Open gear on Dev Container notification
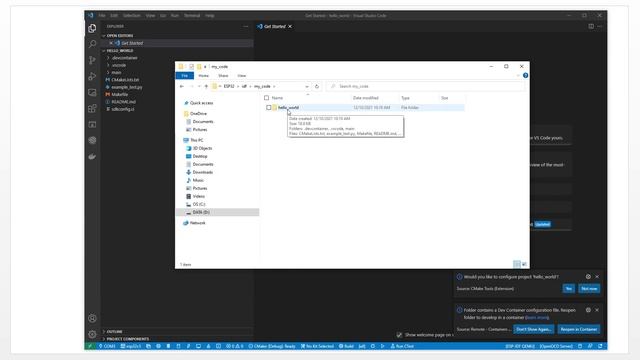 (x=588, y=310)
